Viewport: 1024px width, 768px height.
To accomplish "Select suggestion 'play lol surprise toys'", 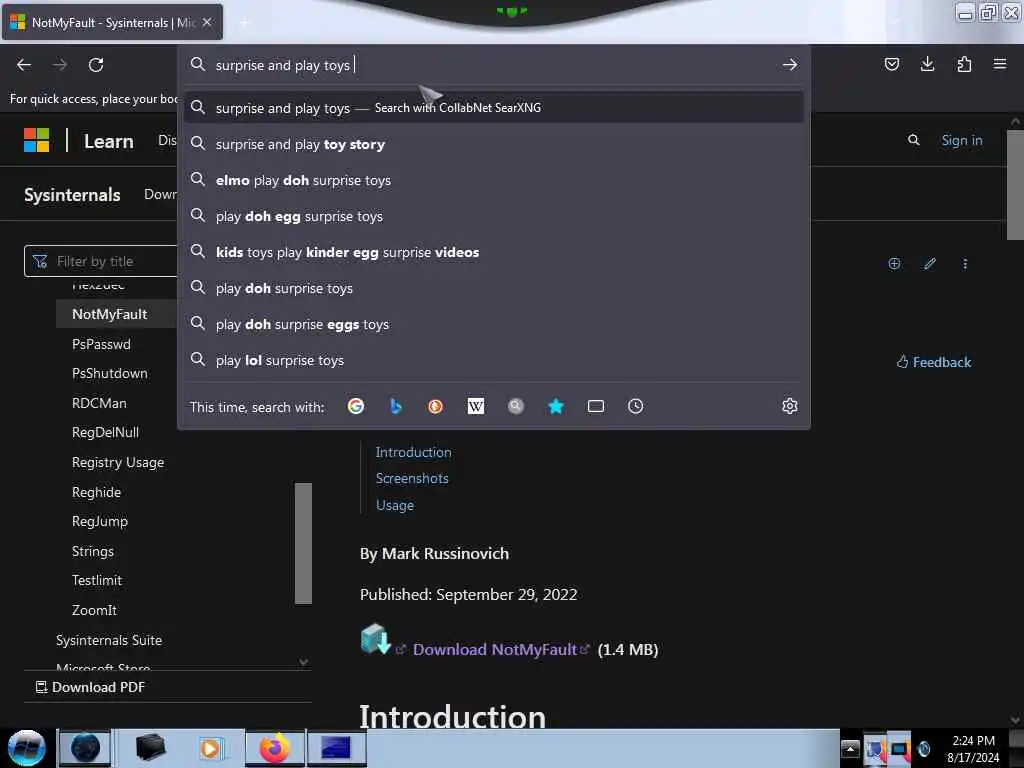I will [x=494, y=359].
